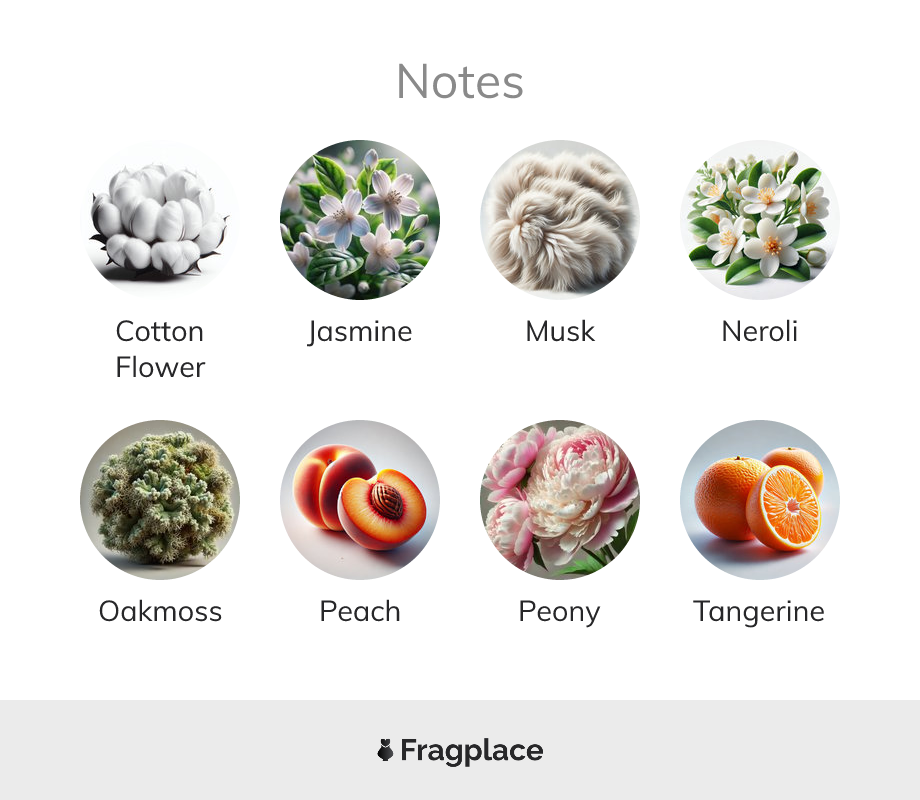Click the Jasmine text label
The image size is (920, 800).
coord(360,332)
